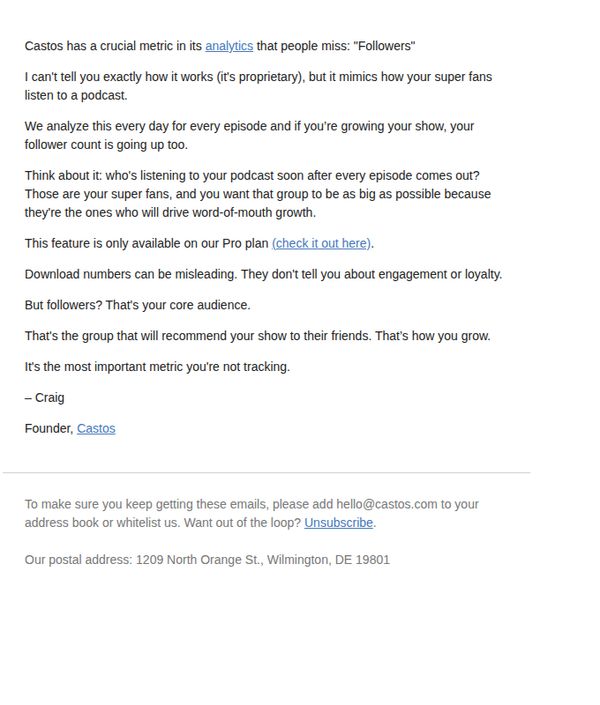Follow the "check it out here" link
Screen dimensions: 600x705
point(322,244)
